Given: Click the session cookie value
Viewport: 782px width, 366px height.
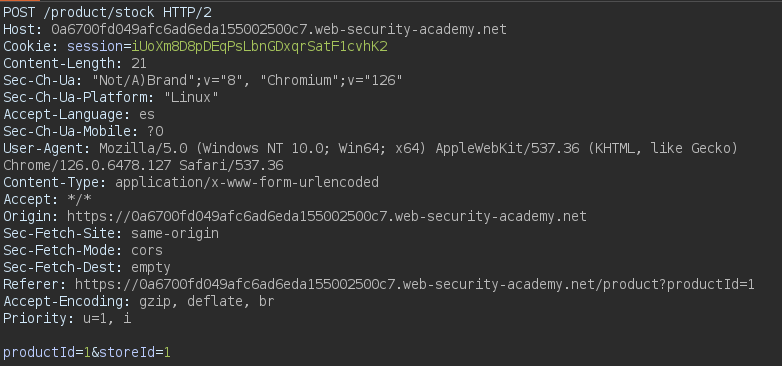Looking at the screenshot, I should (259, 46).
